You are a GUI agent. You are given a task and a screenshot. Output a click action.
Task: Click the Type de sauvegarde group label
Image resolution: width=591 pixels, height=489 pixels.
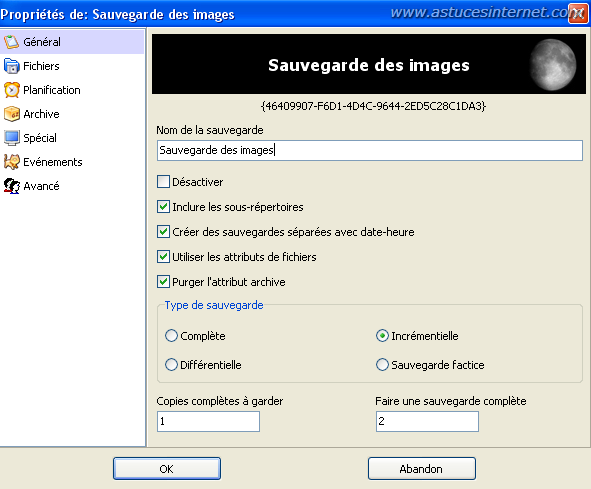214,305
